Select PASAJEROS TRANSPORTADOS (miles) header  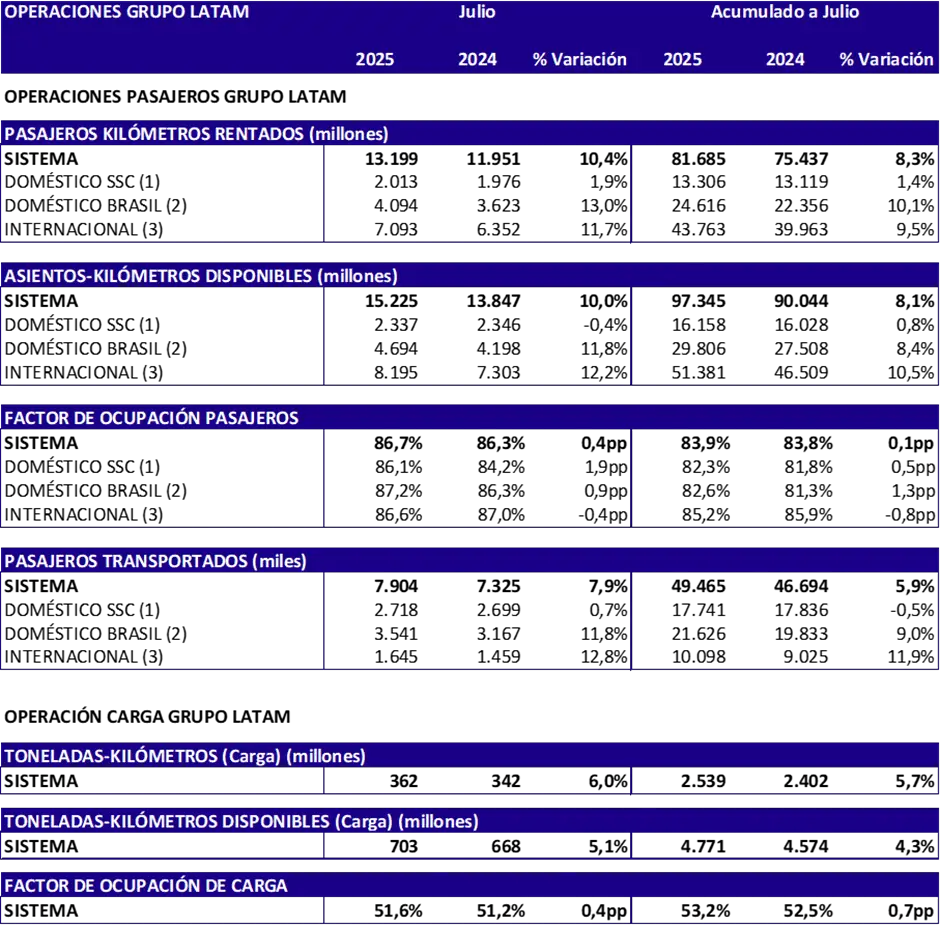[156, 561]
